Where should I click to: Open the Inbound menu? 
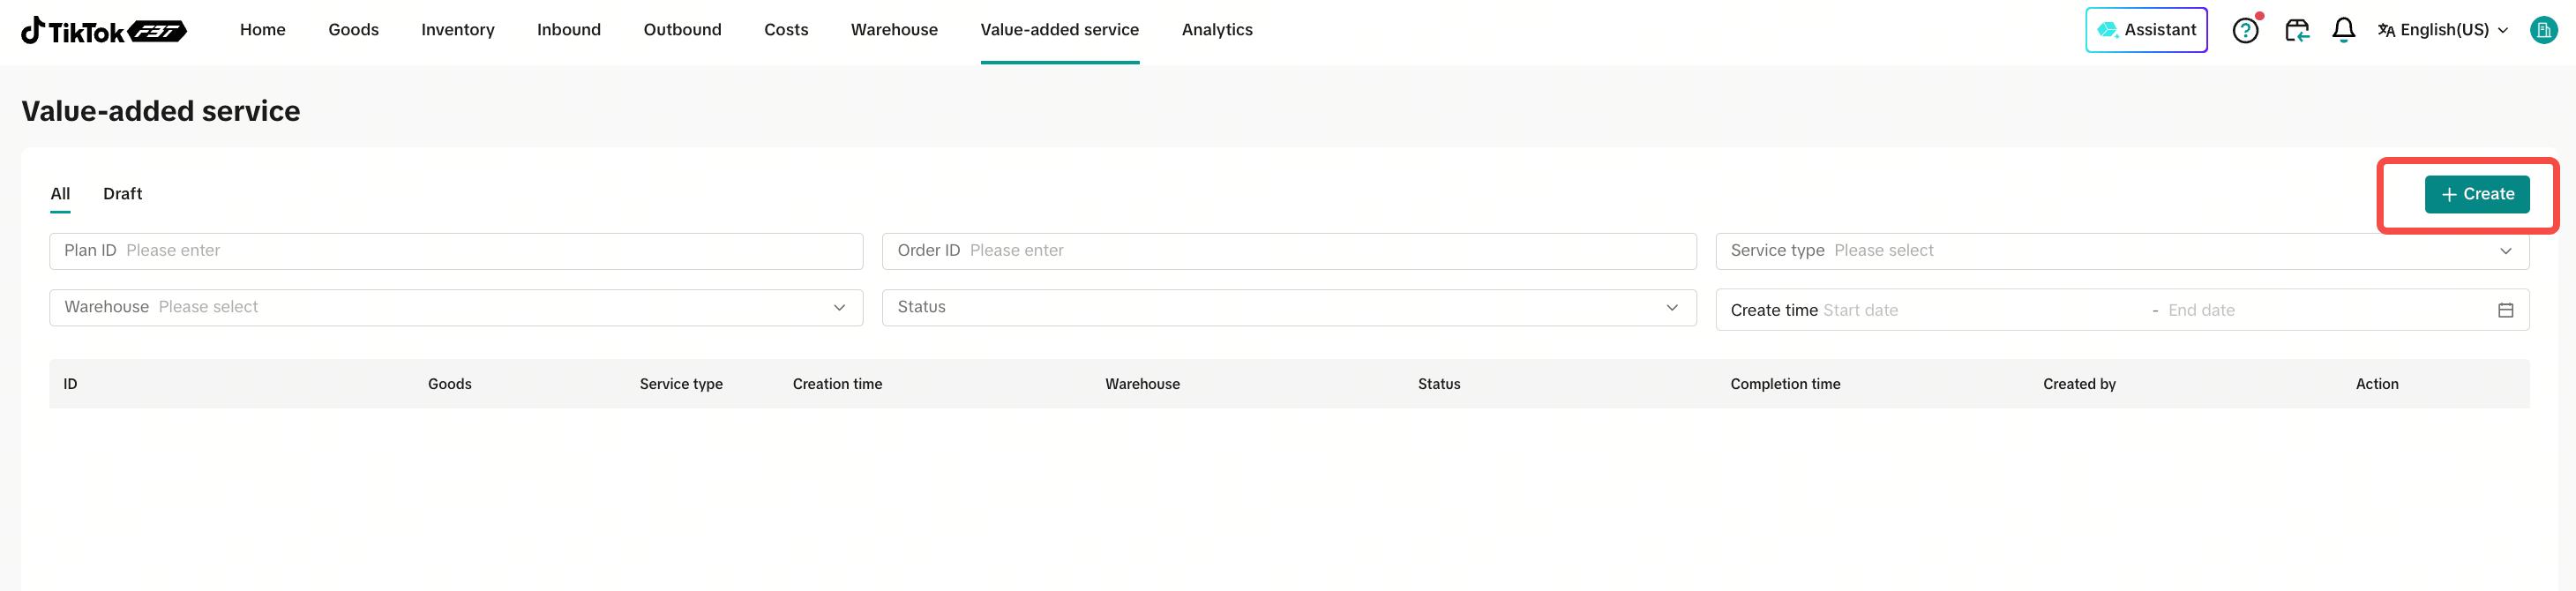tap(569, 30)
